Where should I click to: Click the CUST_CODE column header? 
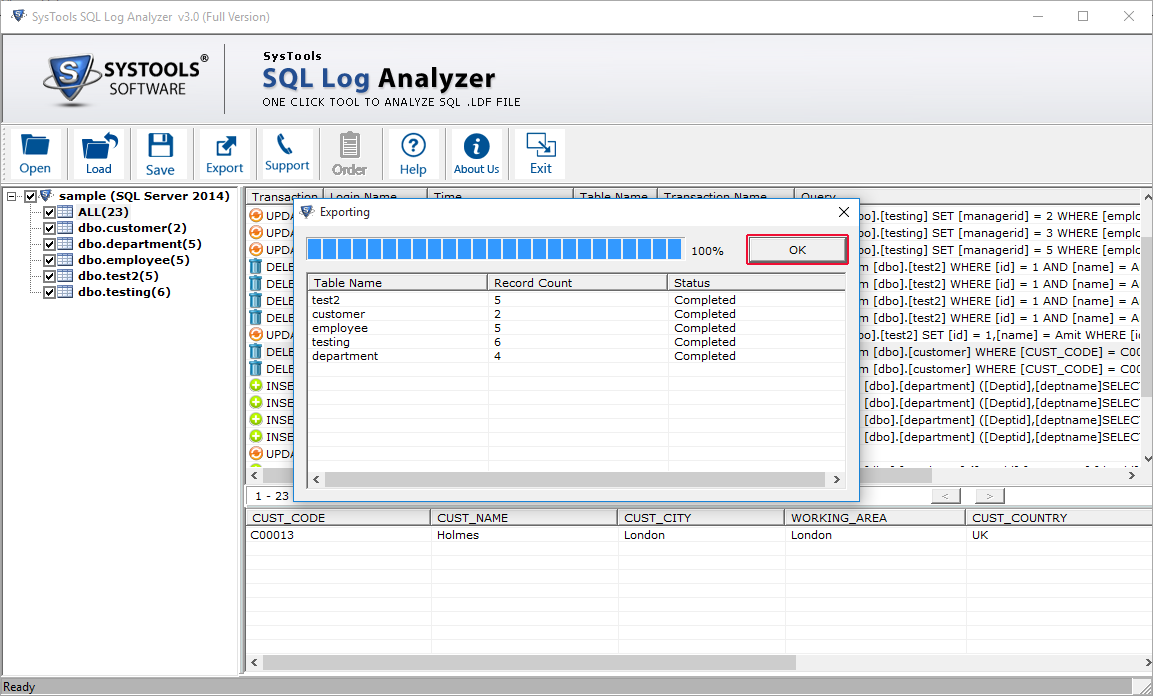pos(338,517)
